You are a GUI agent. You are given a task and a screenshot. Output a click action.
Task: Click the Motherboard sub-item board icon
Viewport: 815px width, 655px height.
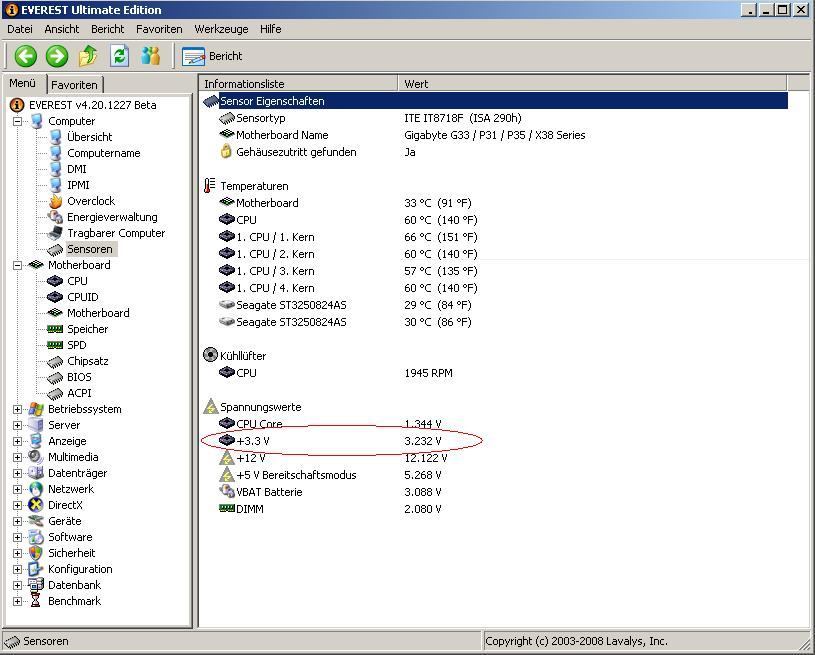pyautogui.click(x=55, y=313)
